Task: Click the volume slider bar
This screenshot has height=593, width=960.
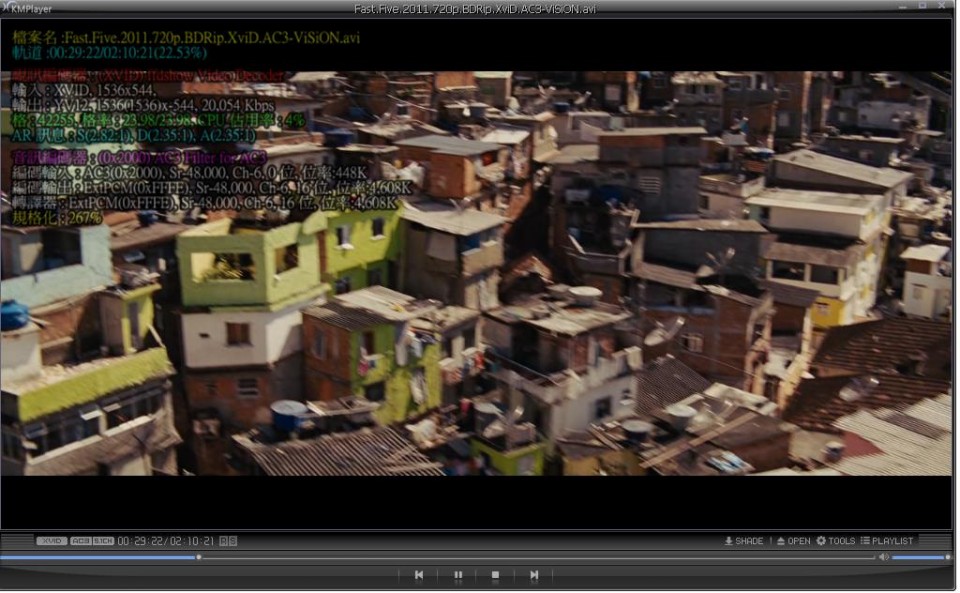Action: tap(919, 557)
